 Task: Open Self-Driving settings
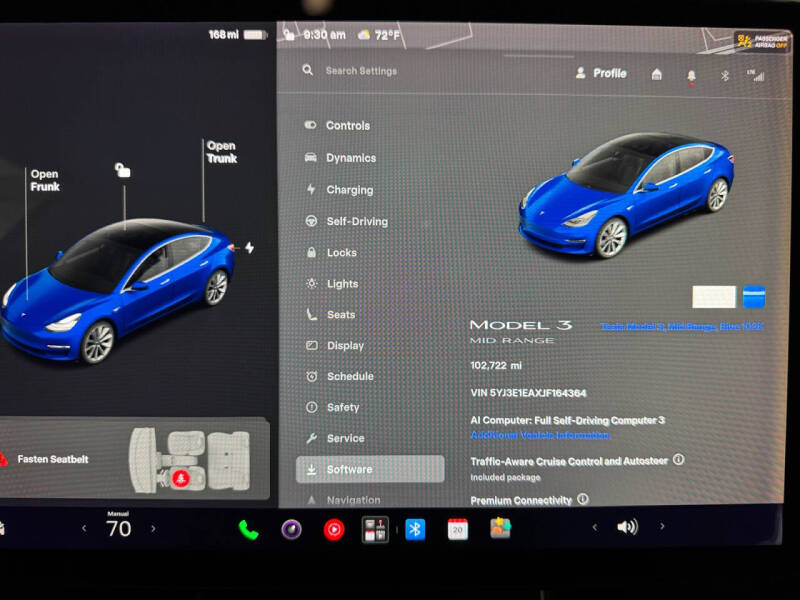click(x=346, y=221)
